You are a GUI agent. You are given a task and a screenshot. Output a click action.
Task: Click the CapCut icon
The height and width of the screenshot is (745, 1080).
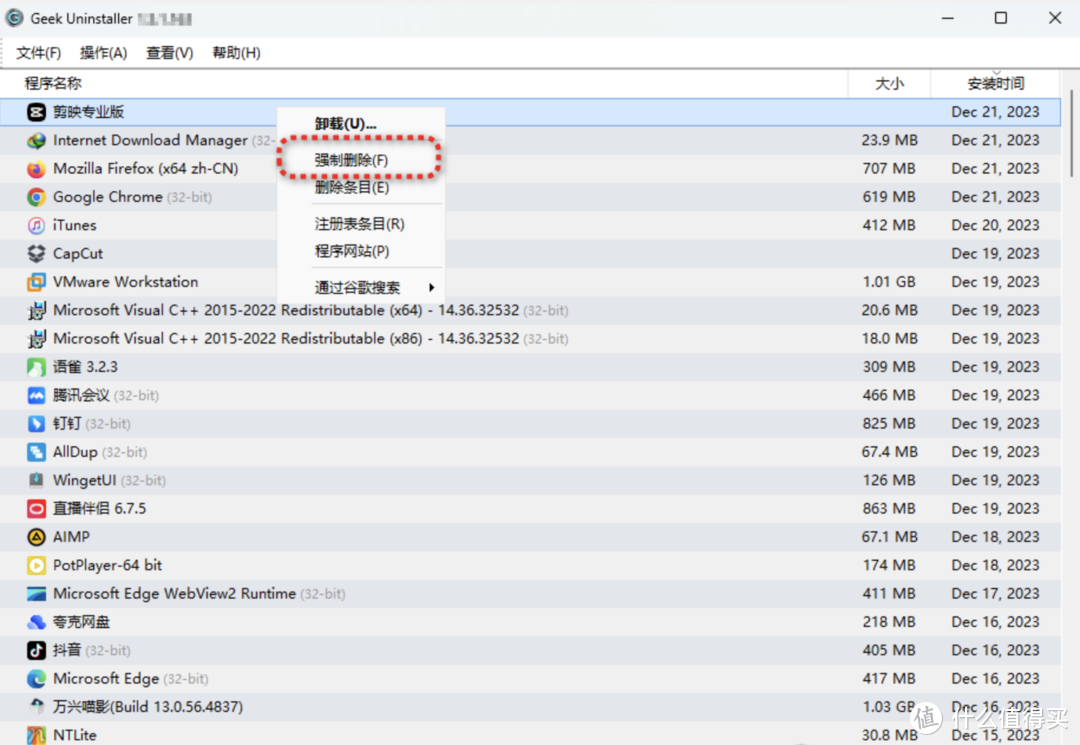tap(37, 253)
